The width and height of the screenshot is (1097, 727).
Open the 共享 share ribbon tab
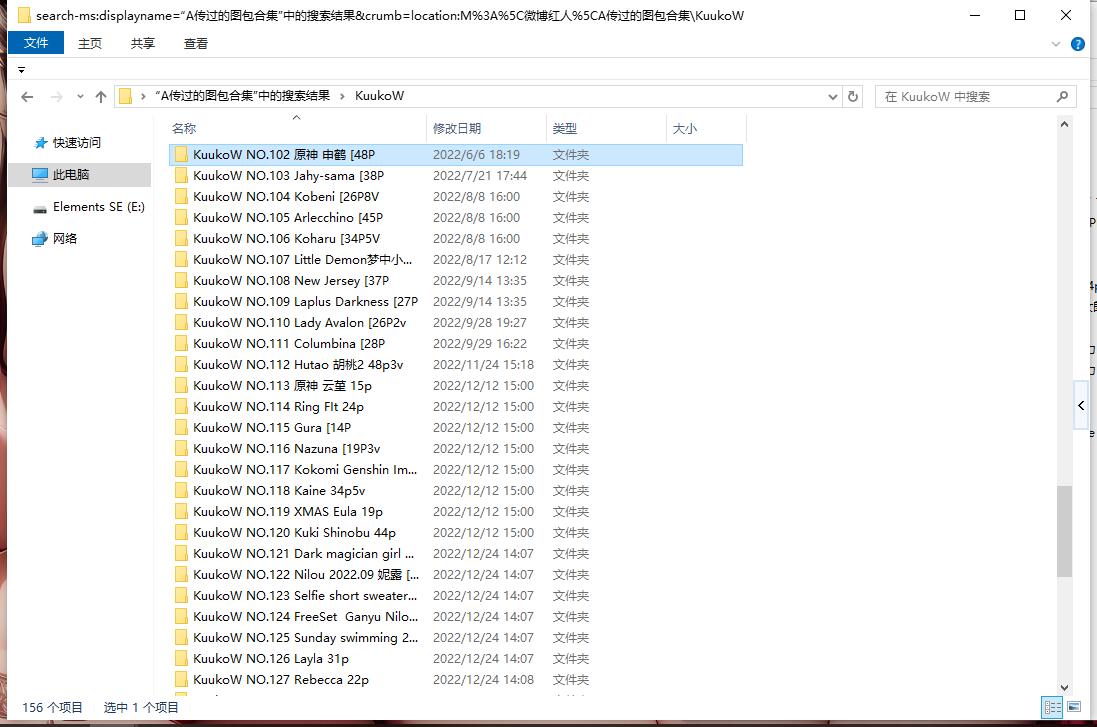click(x=143, y=43)
